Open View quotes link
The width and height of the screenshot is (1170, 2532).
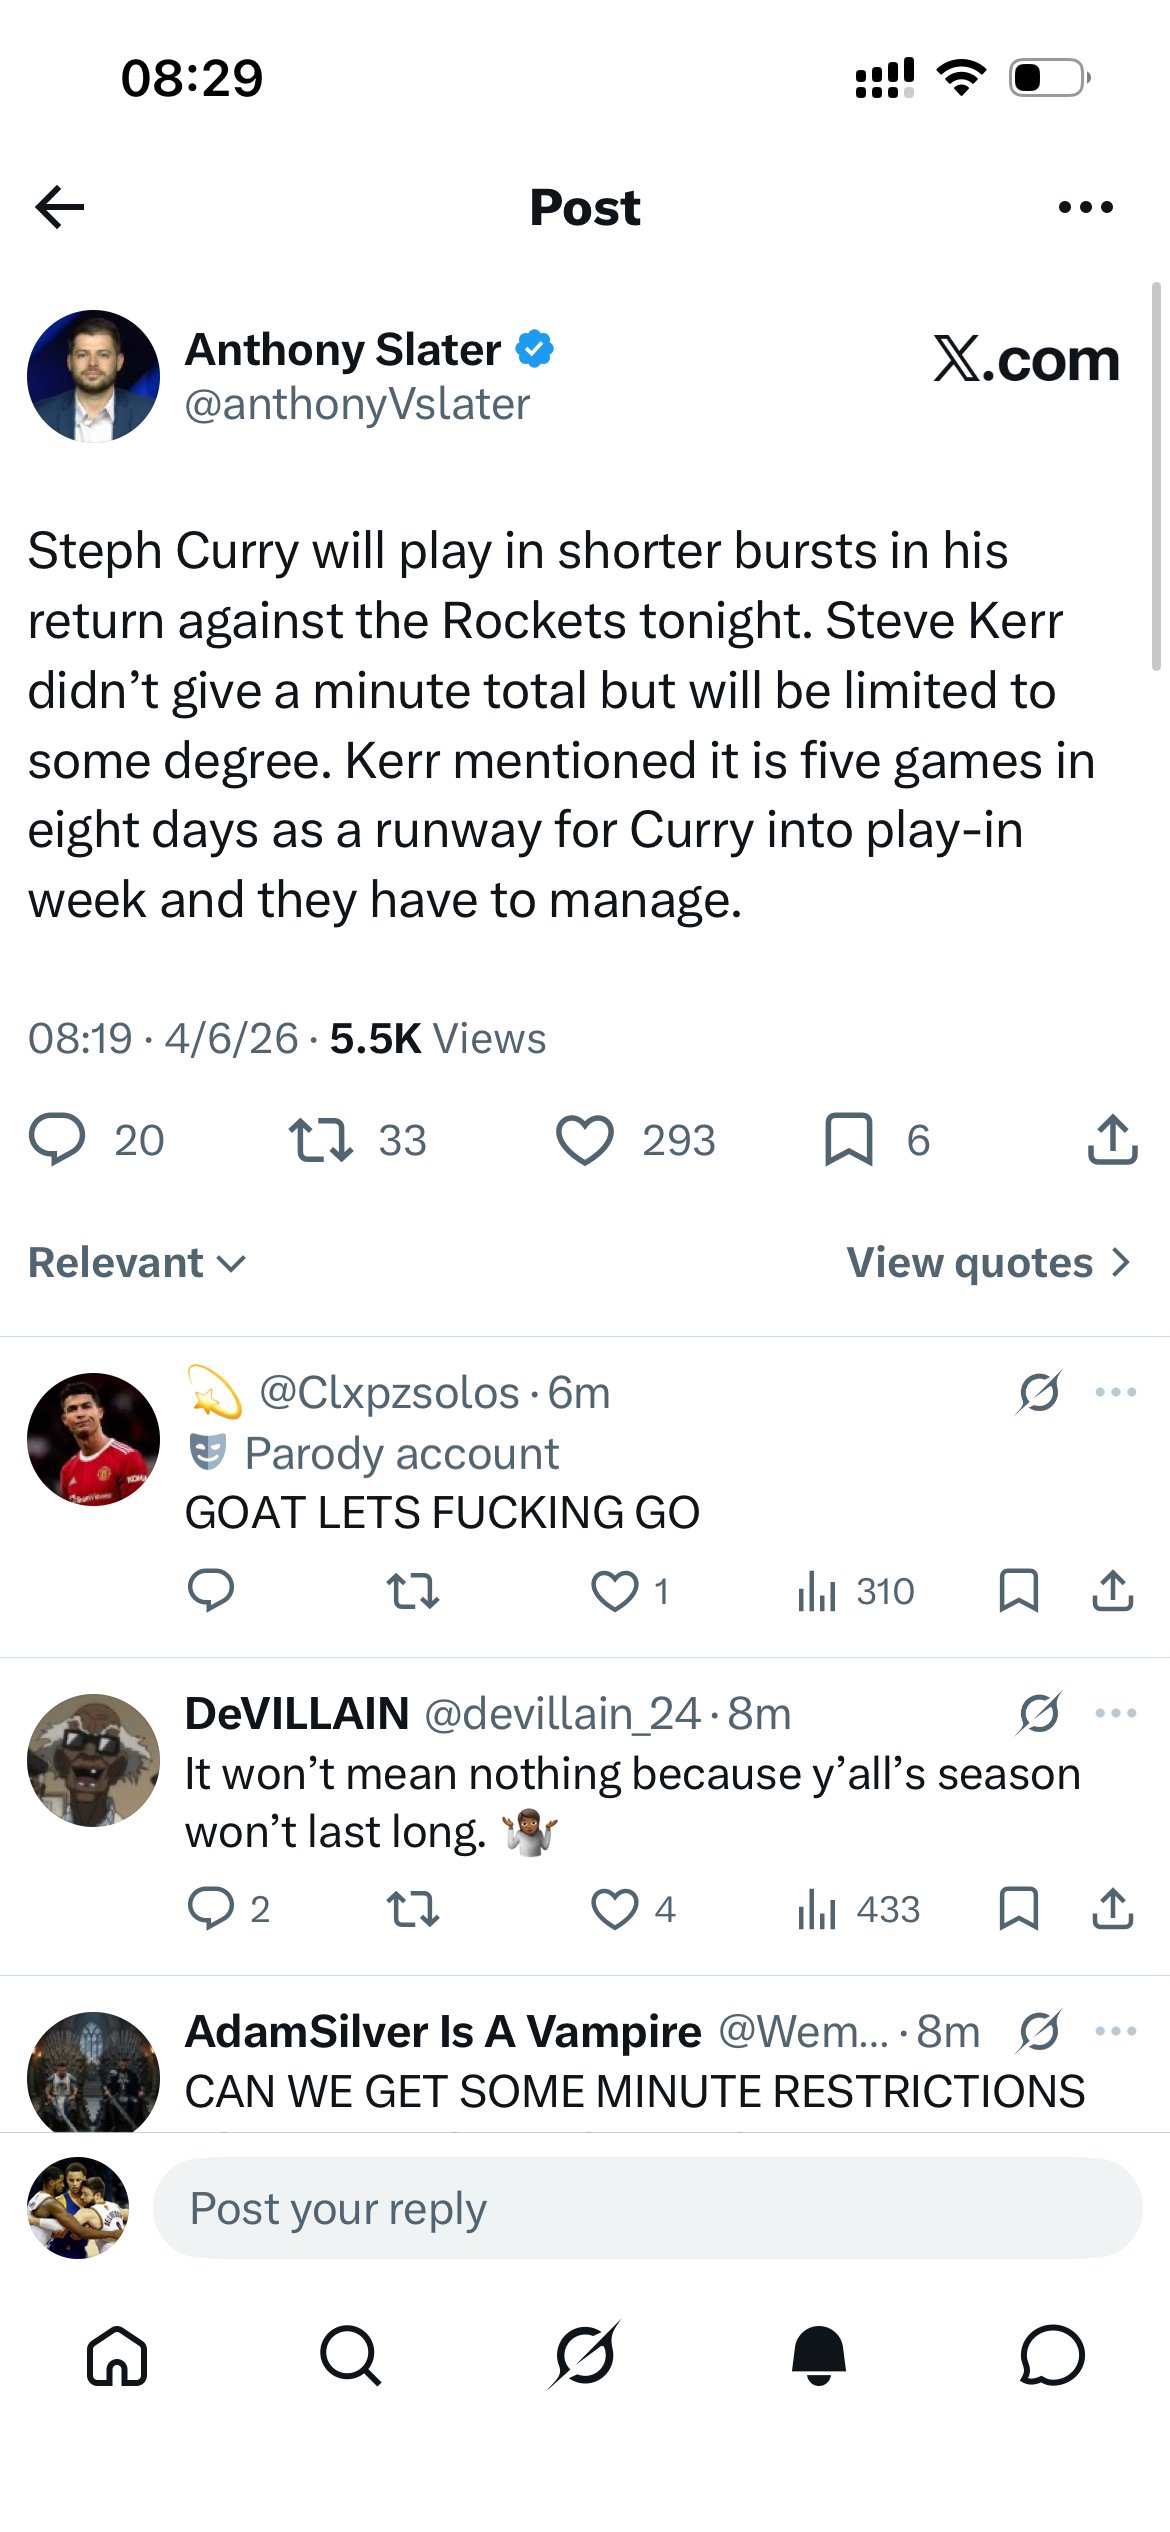click(988, 1263)
